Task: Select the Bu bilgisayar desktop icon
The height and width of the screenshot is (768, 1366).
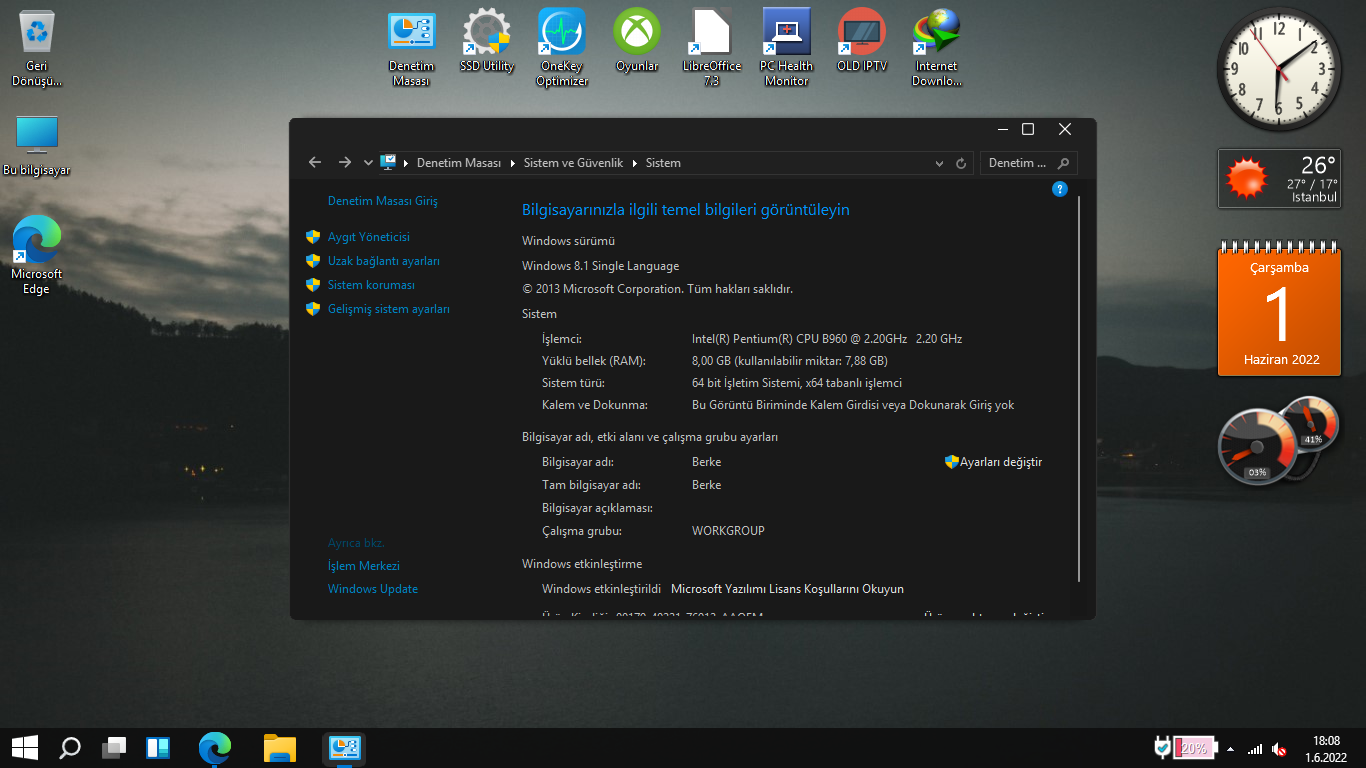Action: click(x=37, y=145)
